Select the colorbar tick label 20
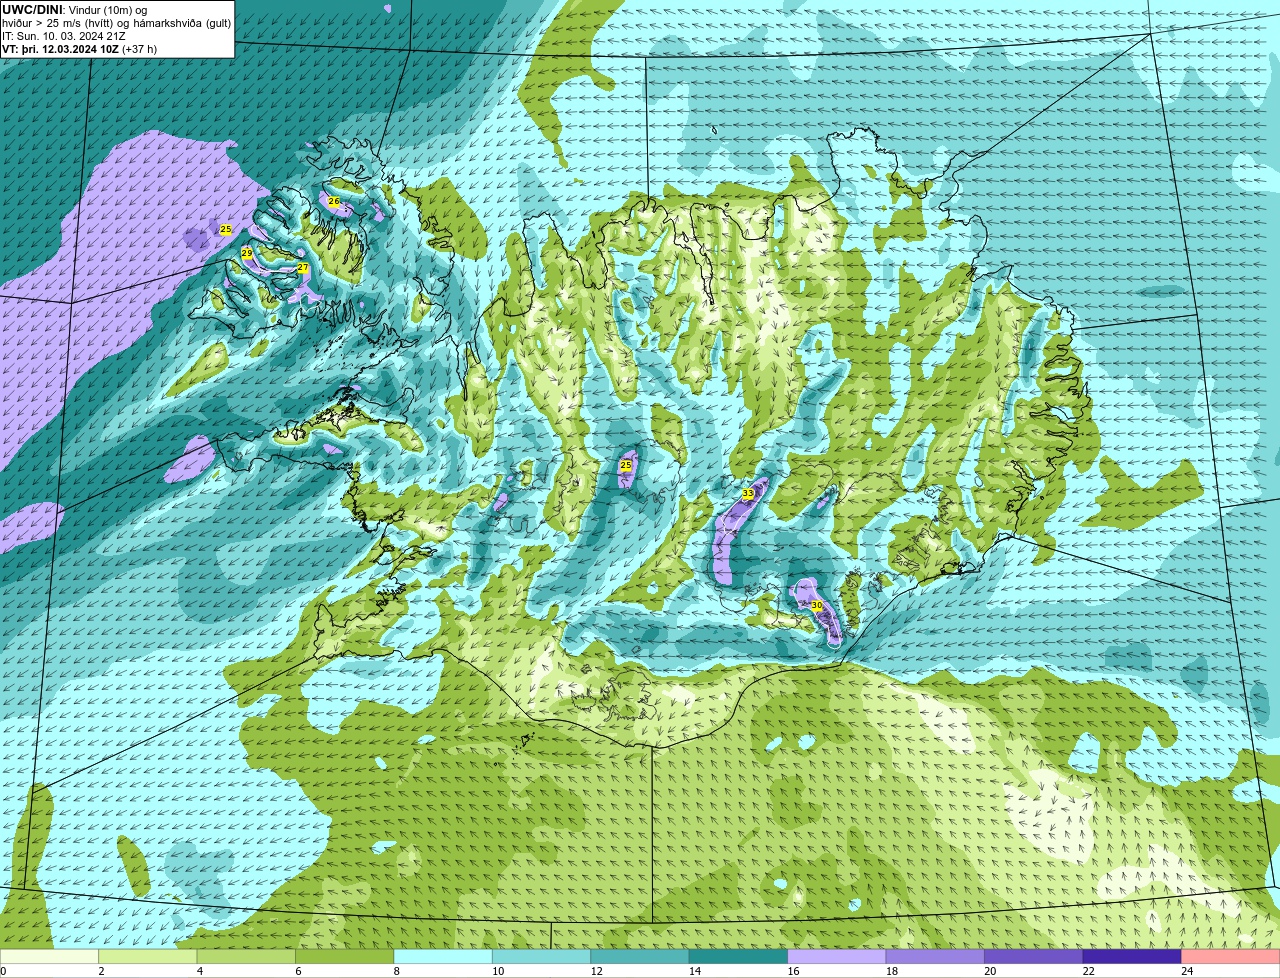This screenshot has width=1280, height=978. 990,971
